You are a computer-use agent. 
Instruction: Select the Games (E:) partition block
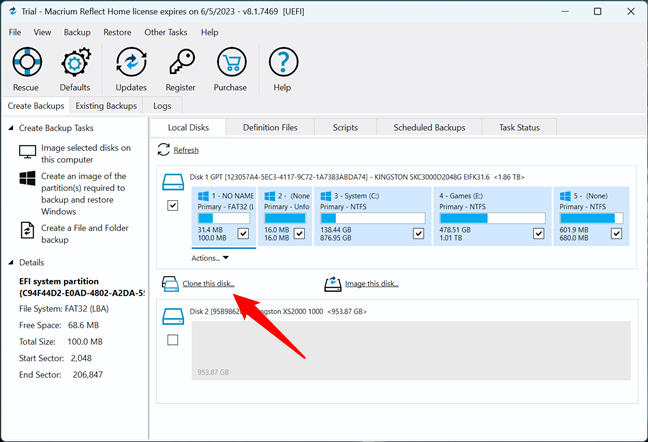click(492, 216)
